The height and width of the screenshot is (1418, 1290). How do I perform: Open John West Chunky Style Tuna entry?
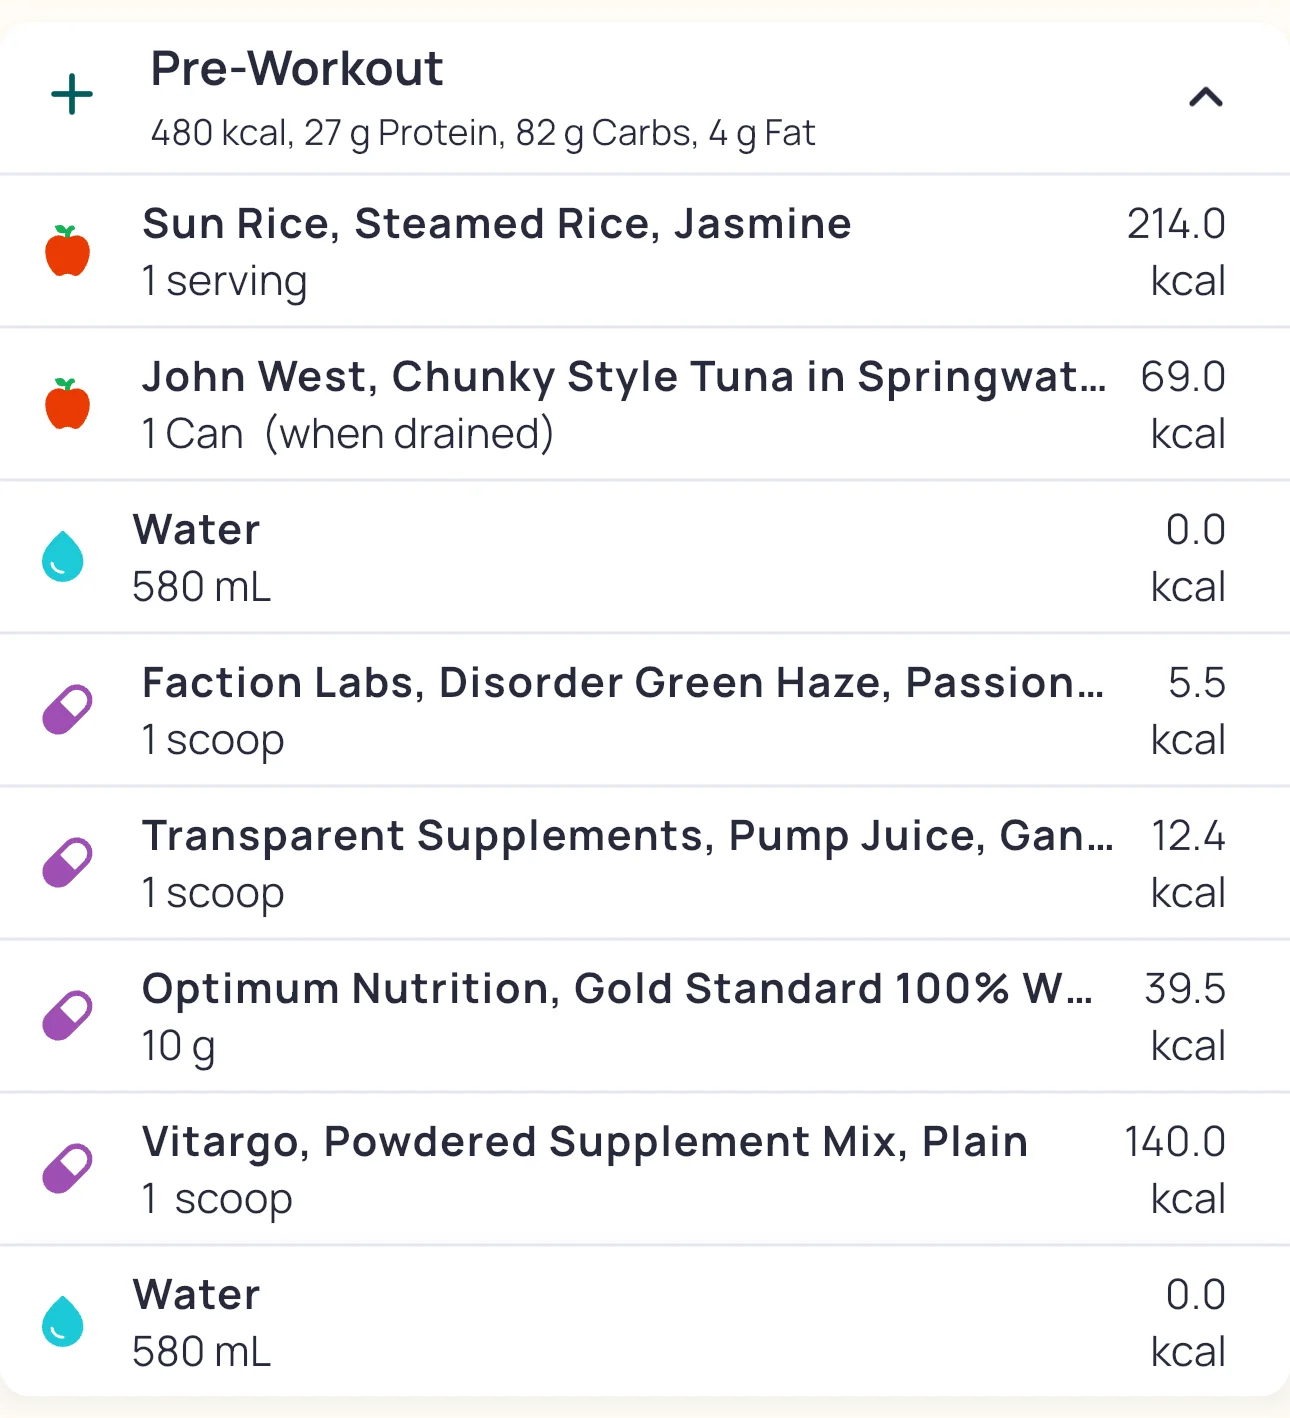pyautogui.click(x=623, y=377)
